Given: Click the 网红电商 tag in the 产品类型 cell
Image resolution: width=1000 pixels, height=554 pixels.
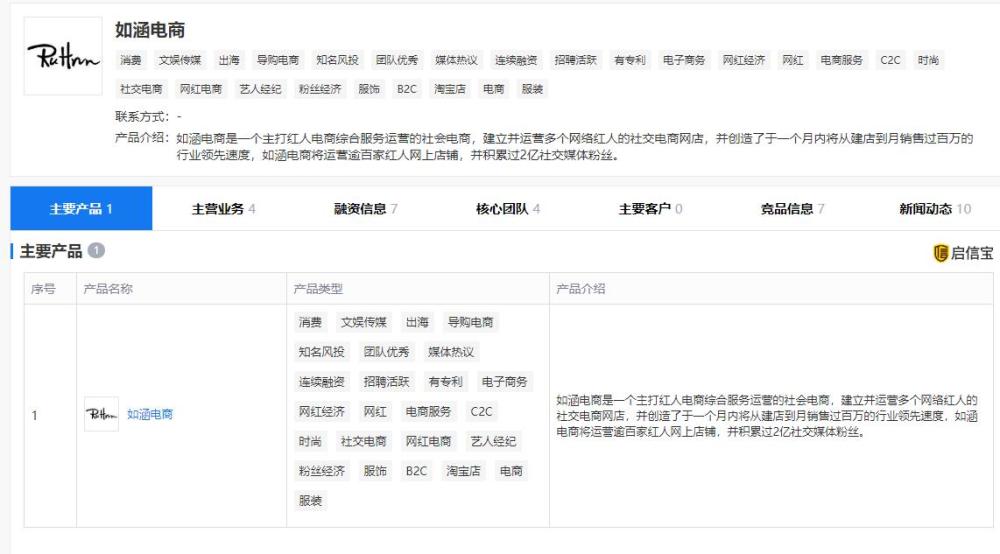Looking at the screenshot, I should coord(428,441).
